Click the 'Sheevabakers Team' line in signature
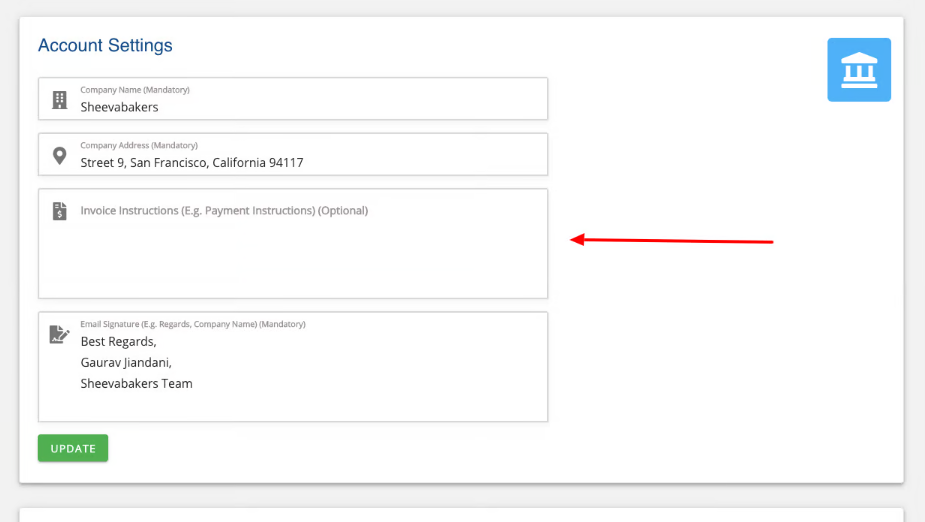Image resolution: width=925 pixels, height=522 pixels. click(x=136, y=384)
